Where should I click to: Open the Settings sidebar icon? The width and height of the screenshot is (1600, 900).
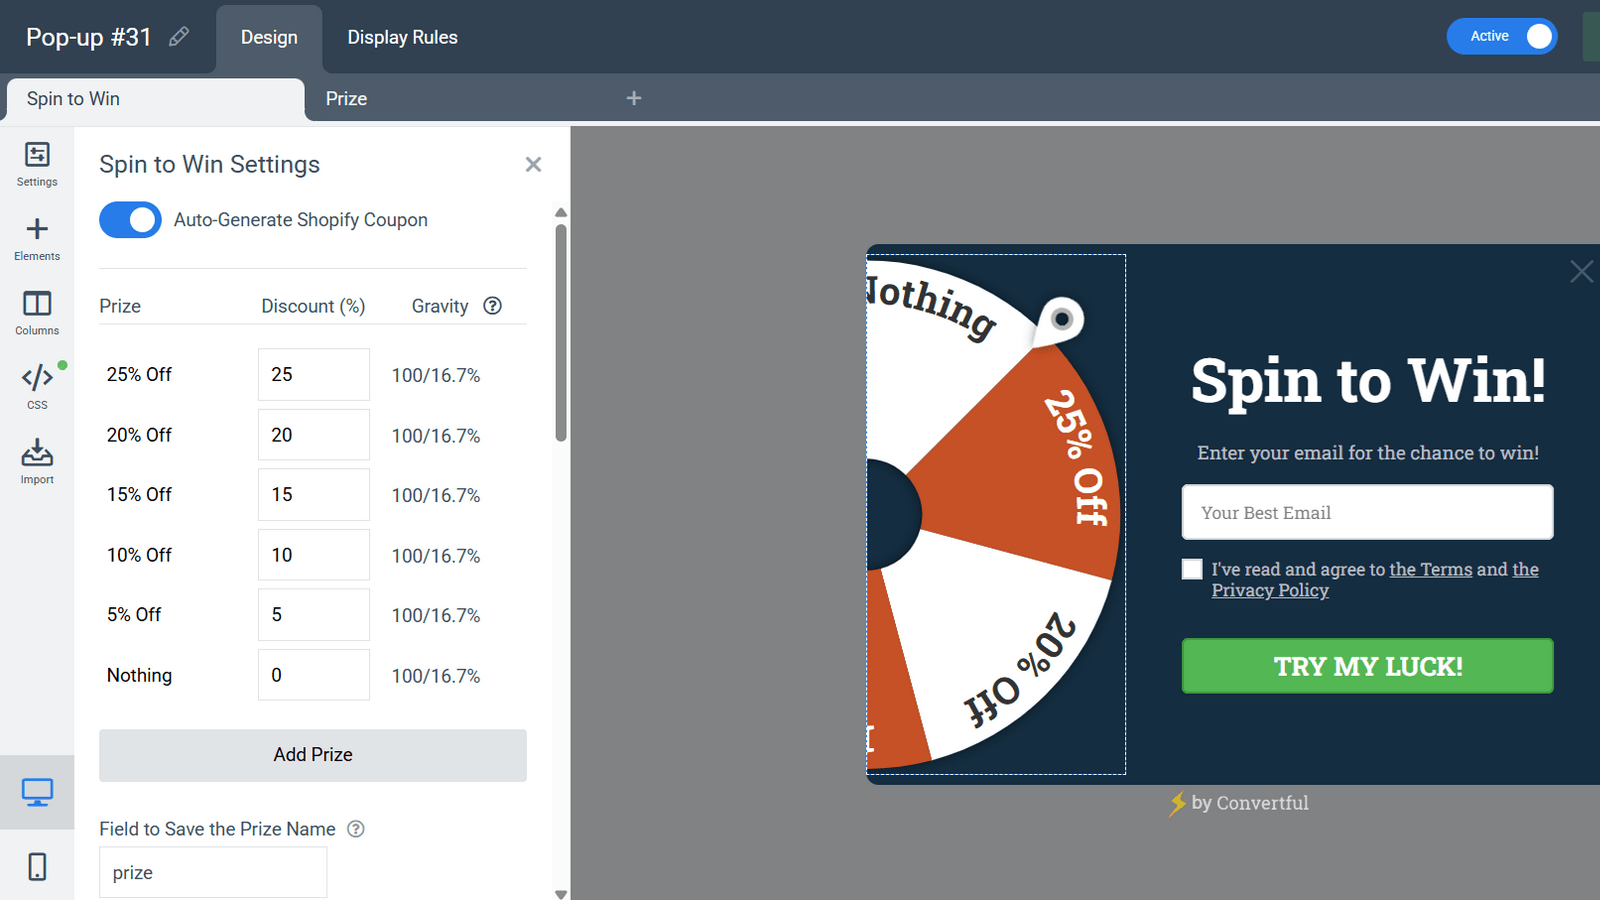37,164
